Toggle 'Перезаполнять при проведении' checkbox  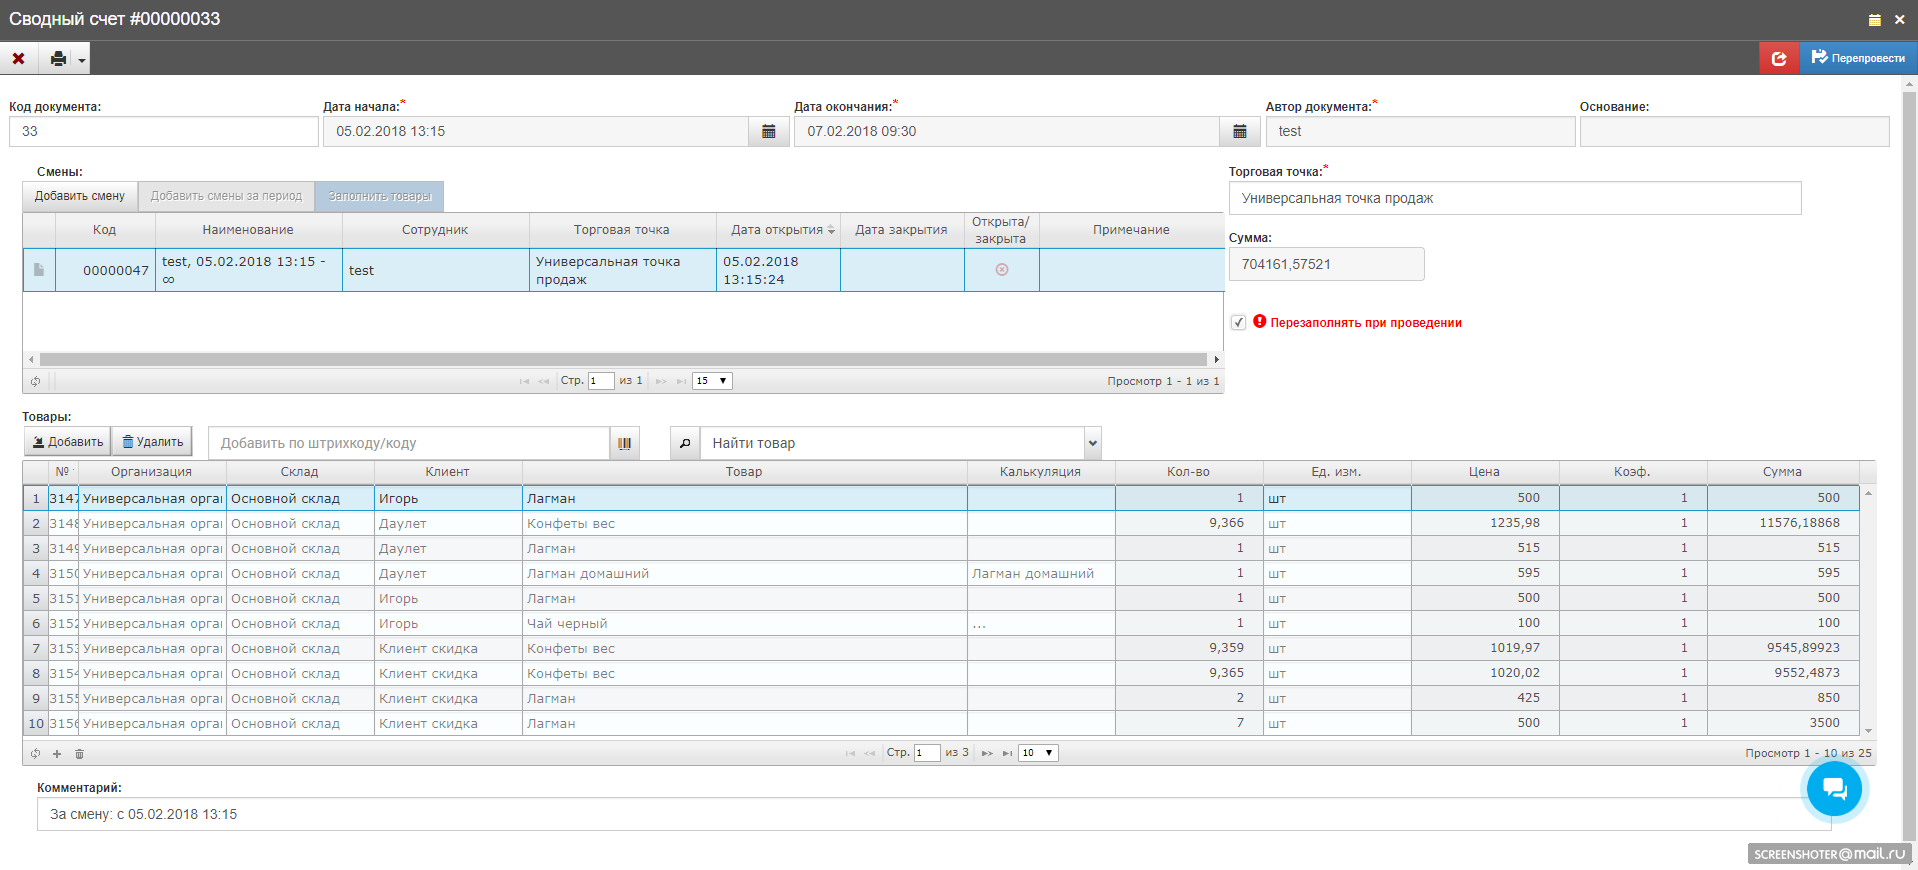tap(1238, 323)
